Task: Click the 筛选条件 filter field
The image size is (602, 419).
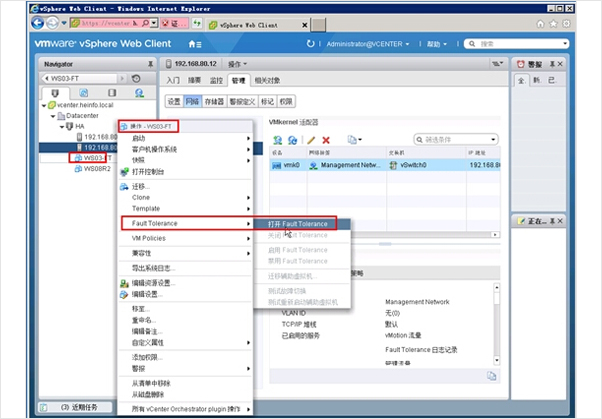Action: [x=456, y=139]
